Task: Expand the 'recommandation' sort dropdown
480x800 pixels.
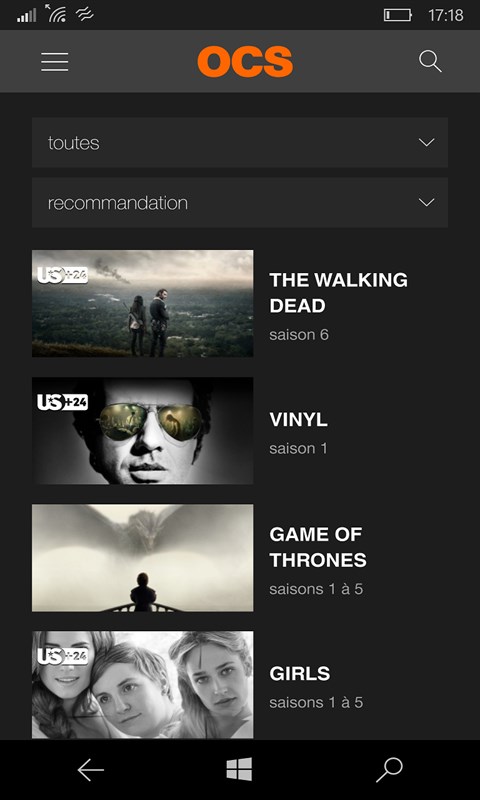Action: (240, 203)
